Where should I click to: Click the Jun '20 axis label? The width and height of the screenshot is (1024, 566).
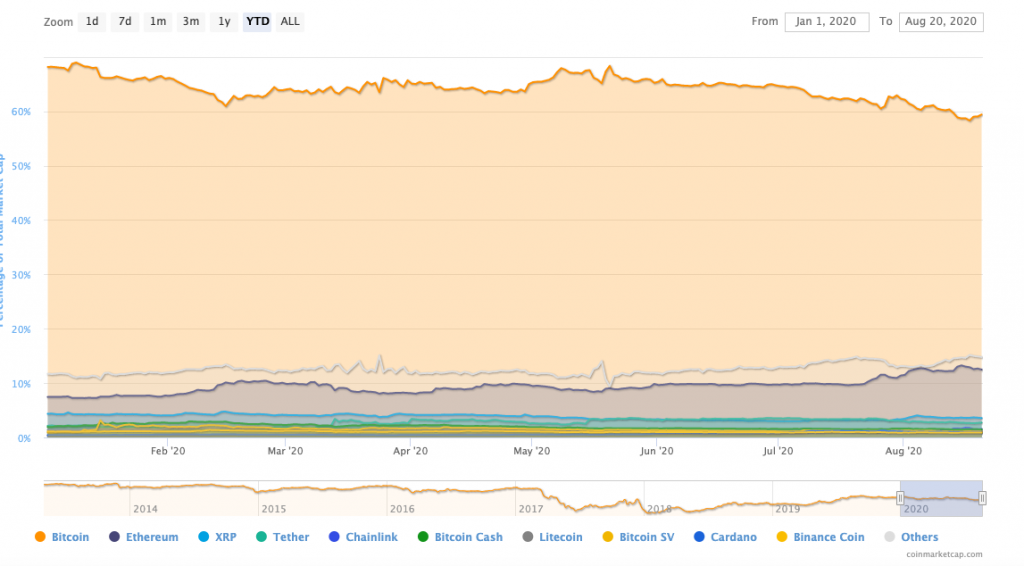(x=656, y=451)
